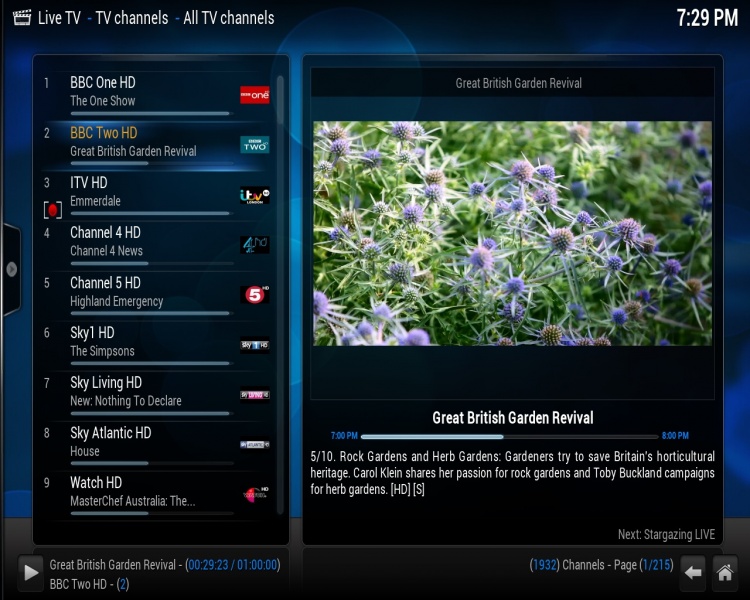Image resolution: width=750 pixels, height=600 pixels.
Task: Select channel Channel 5 HD
Action: point(155,295)
